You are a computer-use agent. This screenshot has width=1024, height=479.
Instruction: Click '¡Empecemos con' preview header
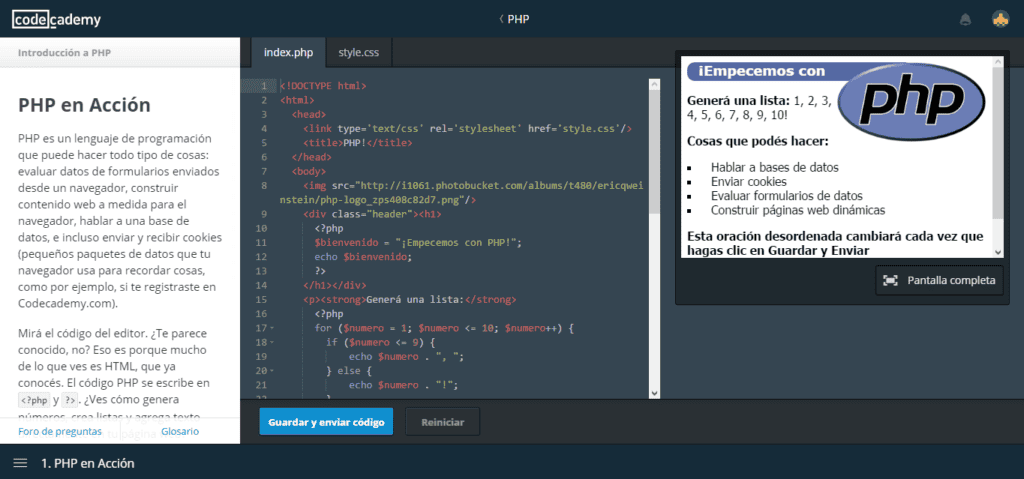tap(761, 72)
